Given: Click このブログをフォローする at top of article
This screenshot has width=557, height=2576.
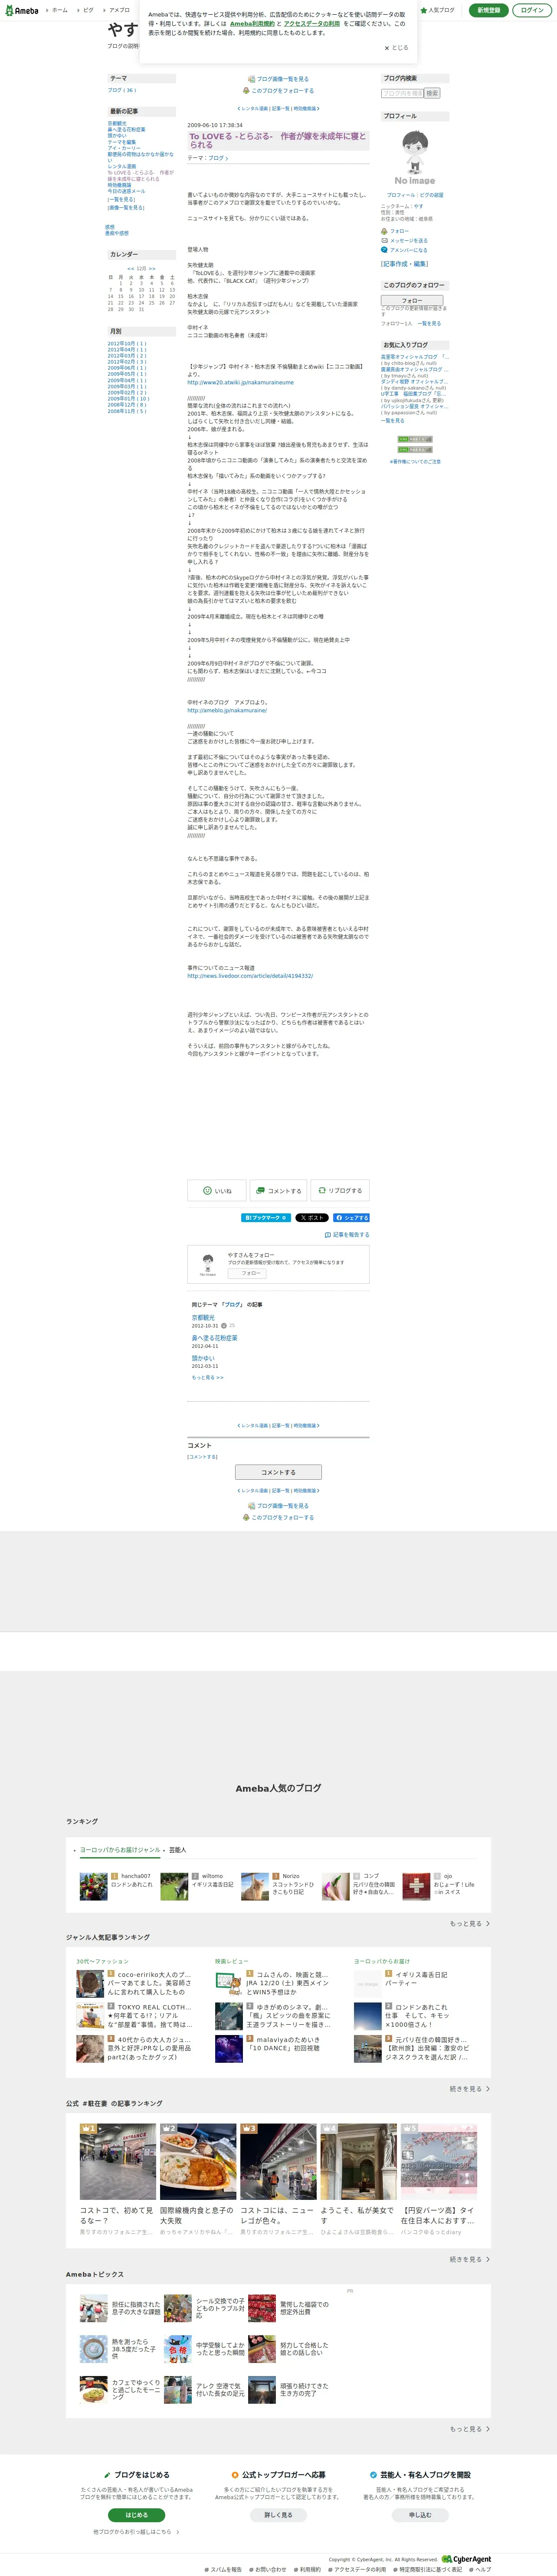Looking at the screenshot, I should 278,91.
